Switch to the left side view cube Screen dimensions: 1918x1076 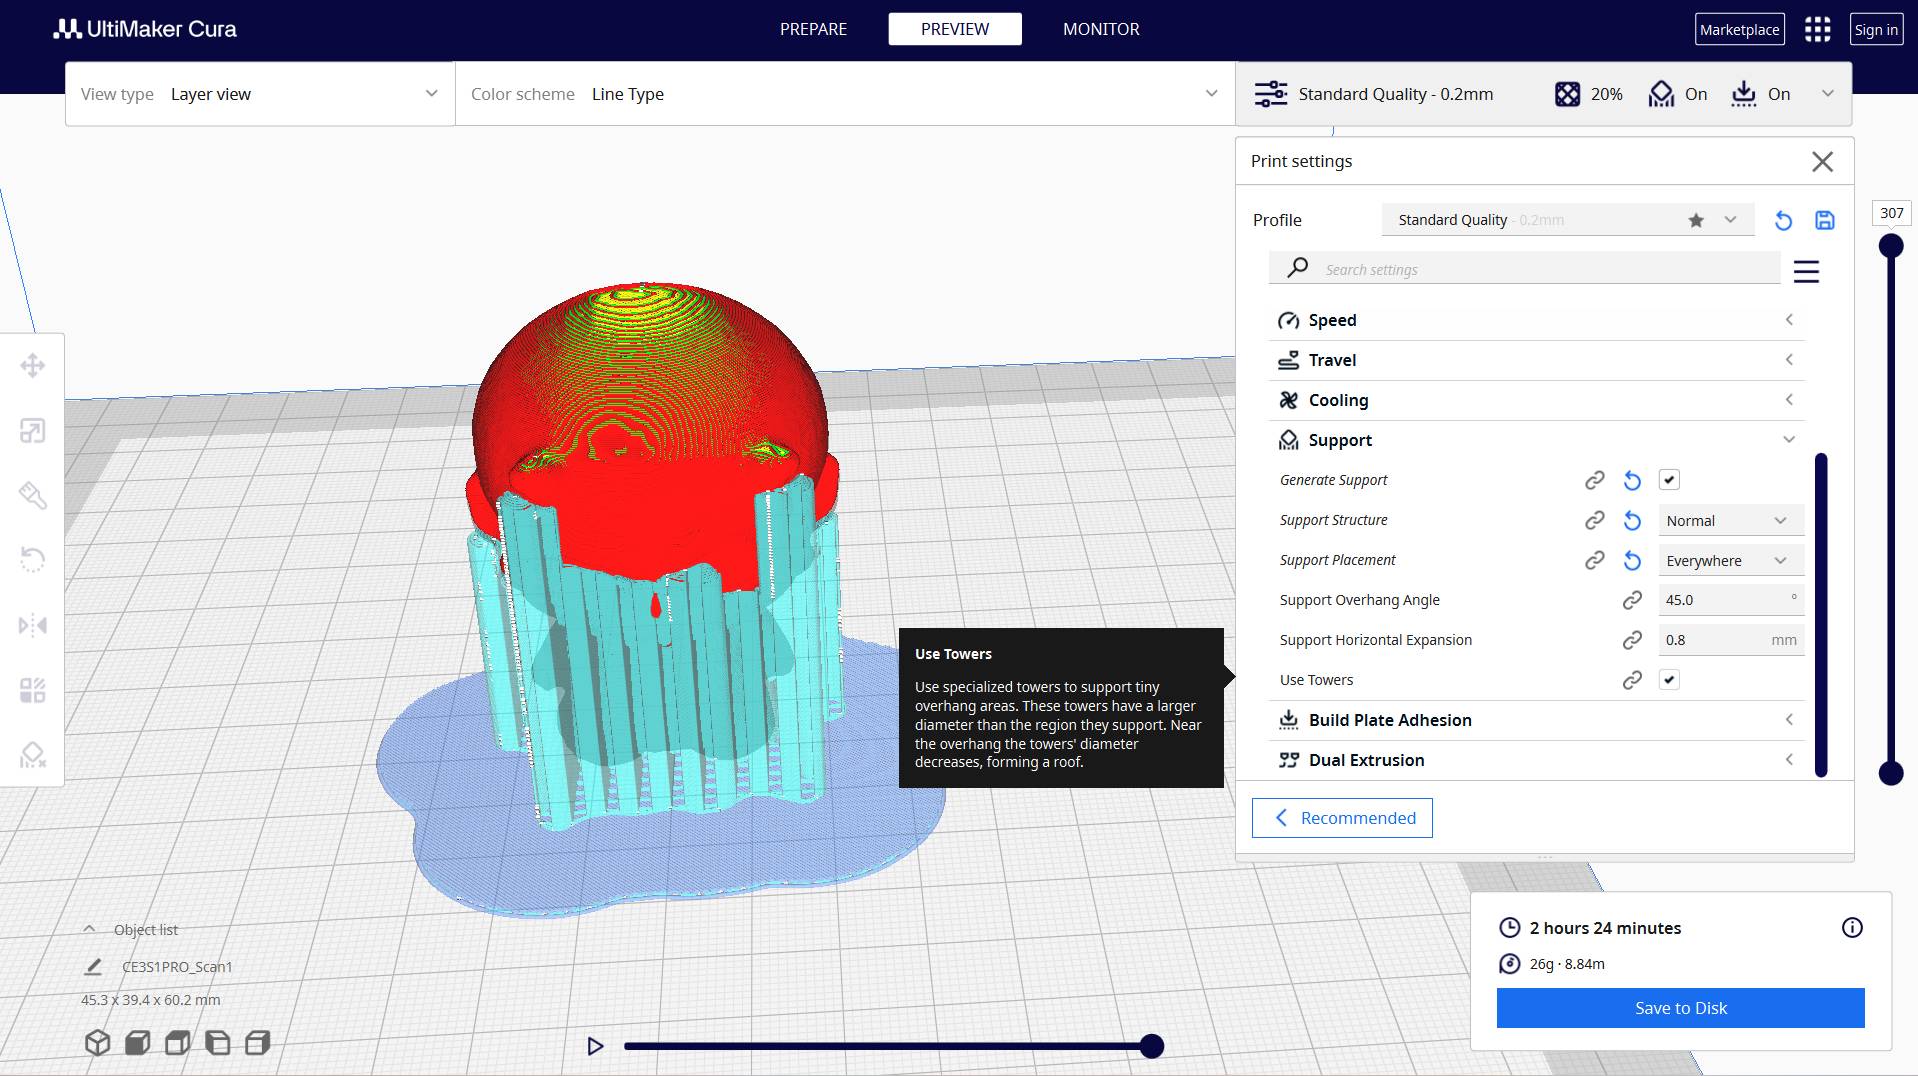coord(217,1043)
